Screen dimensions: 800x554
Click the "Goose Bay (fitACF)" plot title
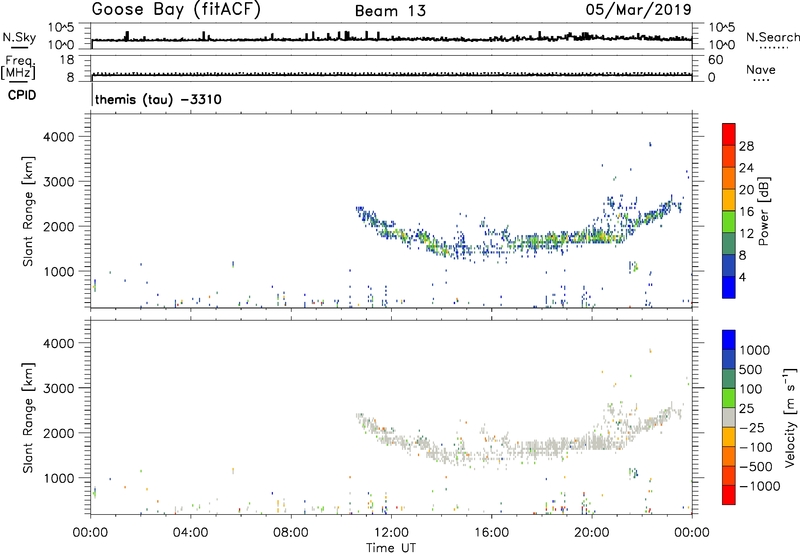(176, 10)
